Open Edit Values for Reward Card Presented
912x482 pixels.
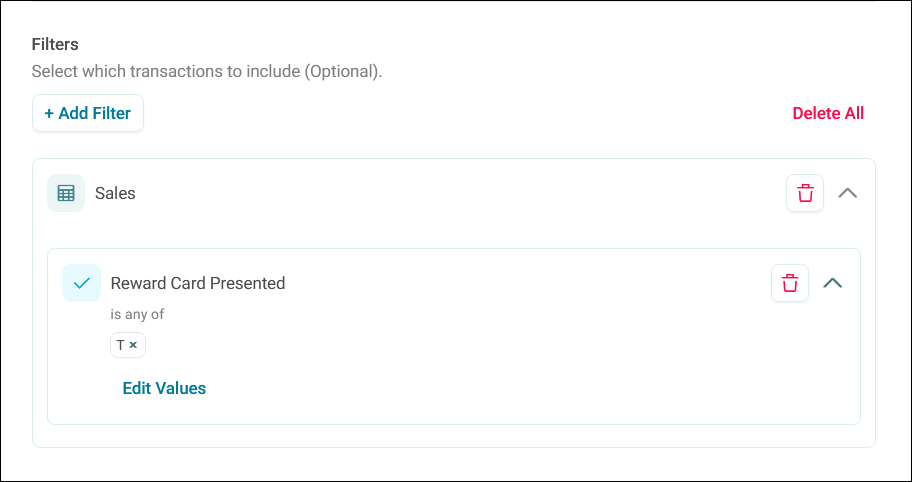click(x=164, y=388)
